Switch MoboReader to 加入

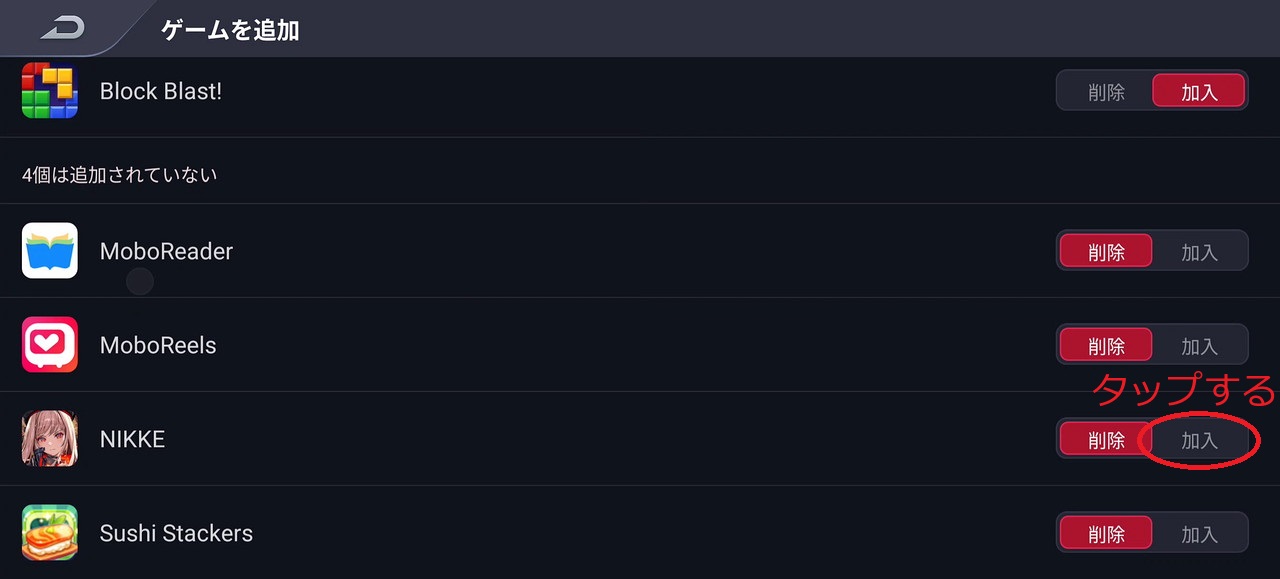click(x=1199, y=252)
